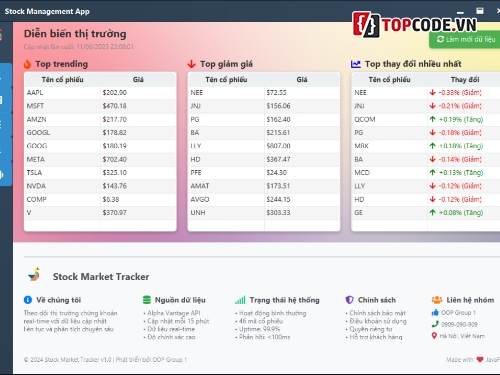Image resolution: width=500 pixels, height=375 pixels.
Task: Click the 0909-090-909 phone number
Action: (459, 324)
